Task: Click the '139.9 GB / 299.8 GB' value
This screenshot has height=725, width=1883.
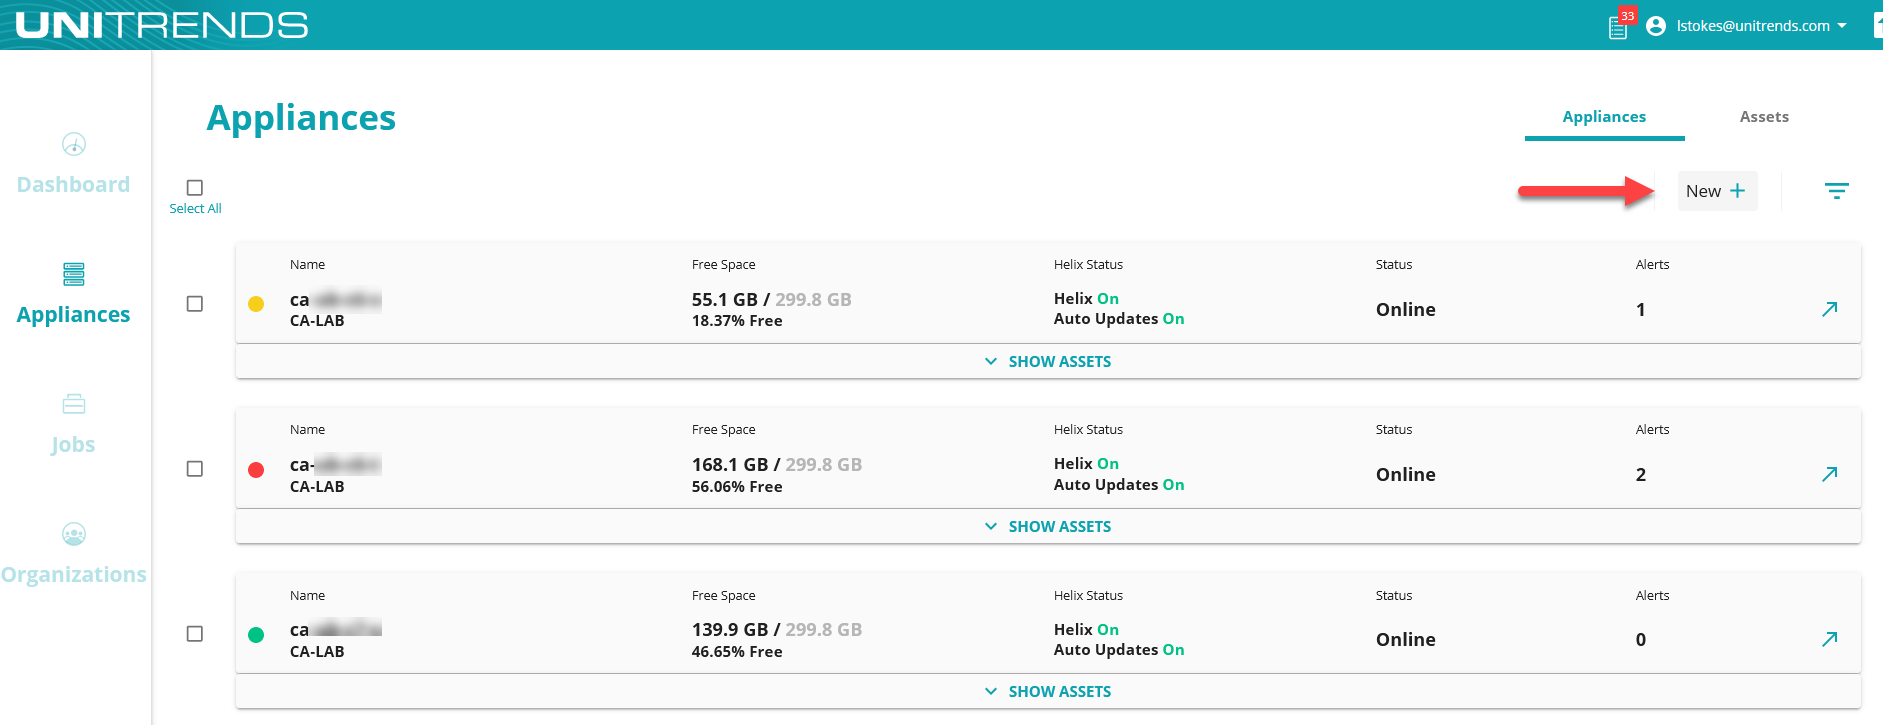Action: tap(777, 629)
